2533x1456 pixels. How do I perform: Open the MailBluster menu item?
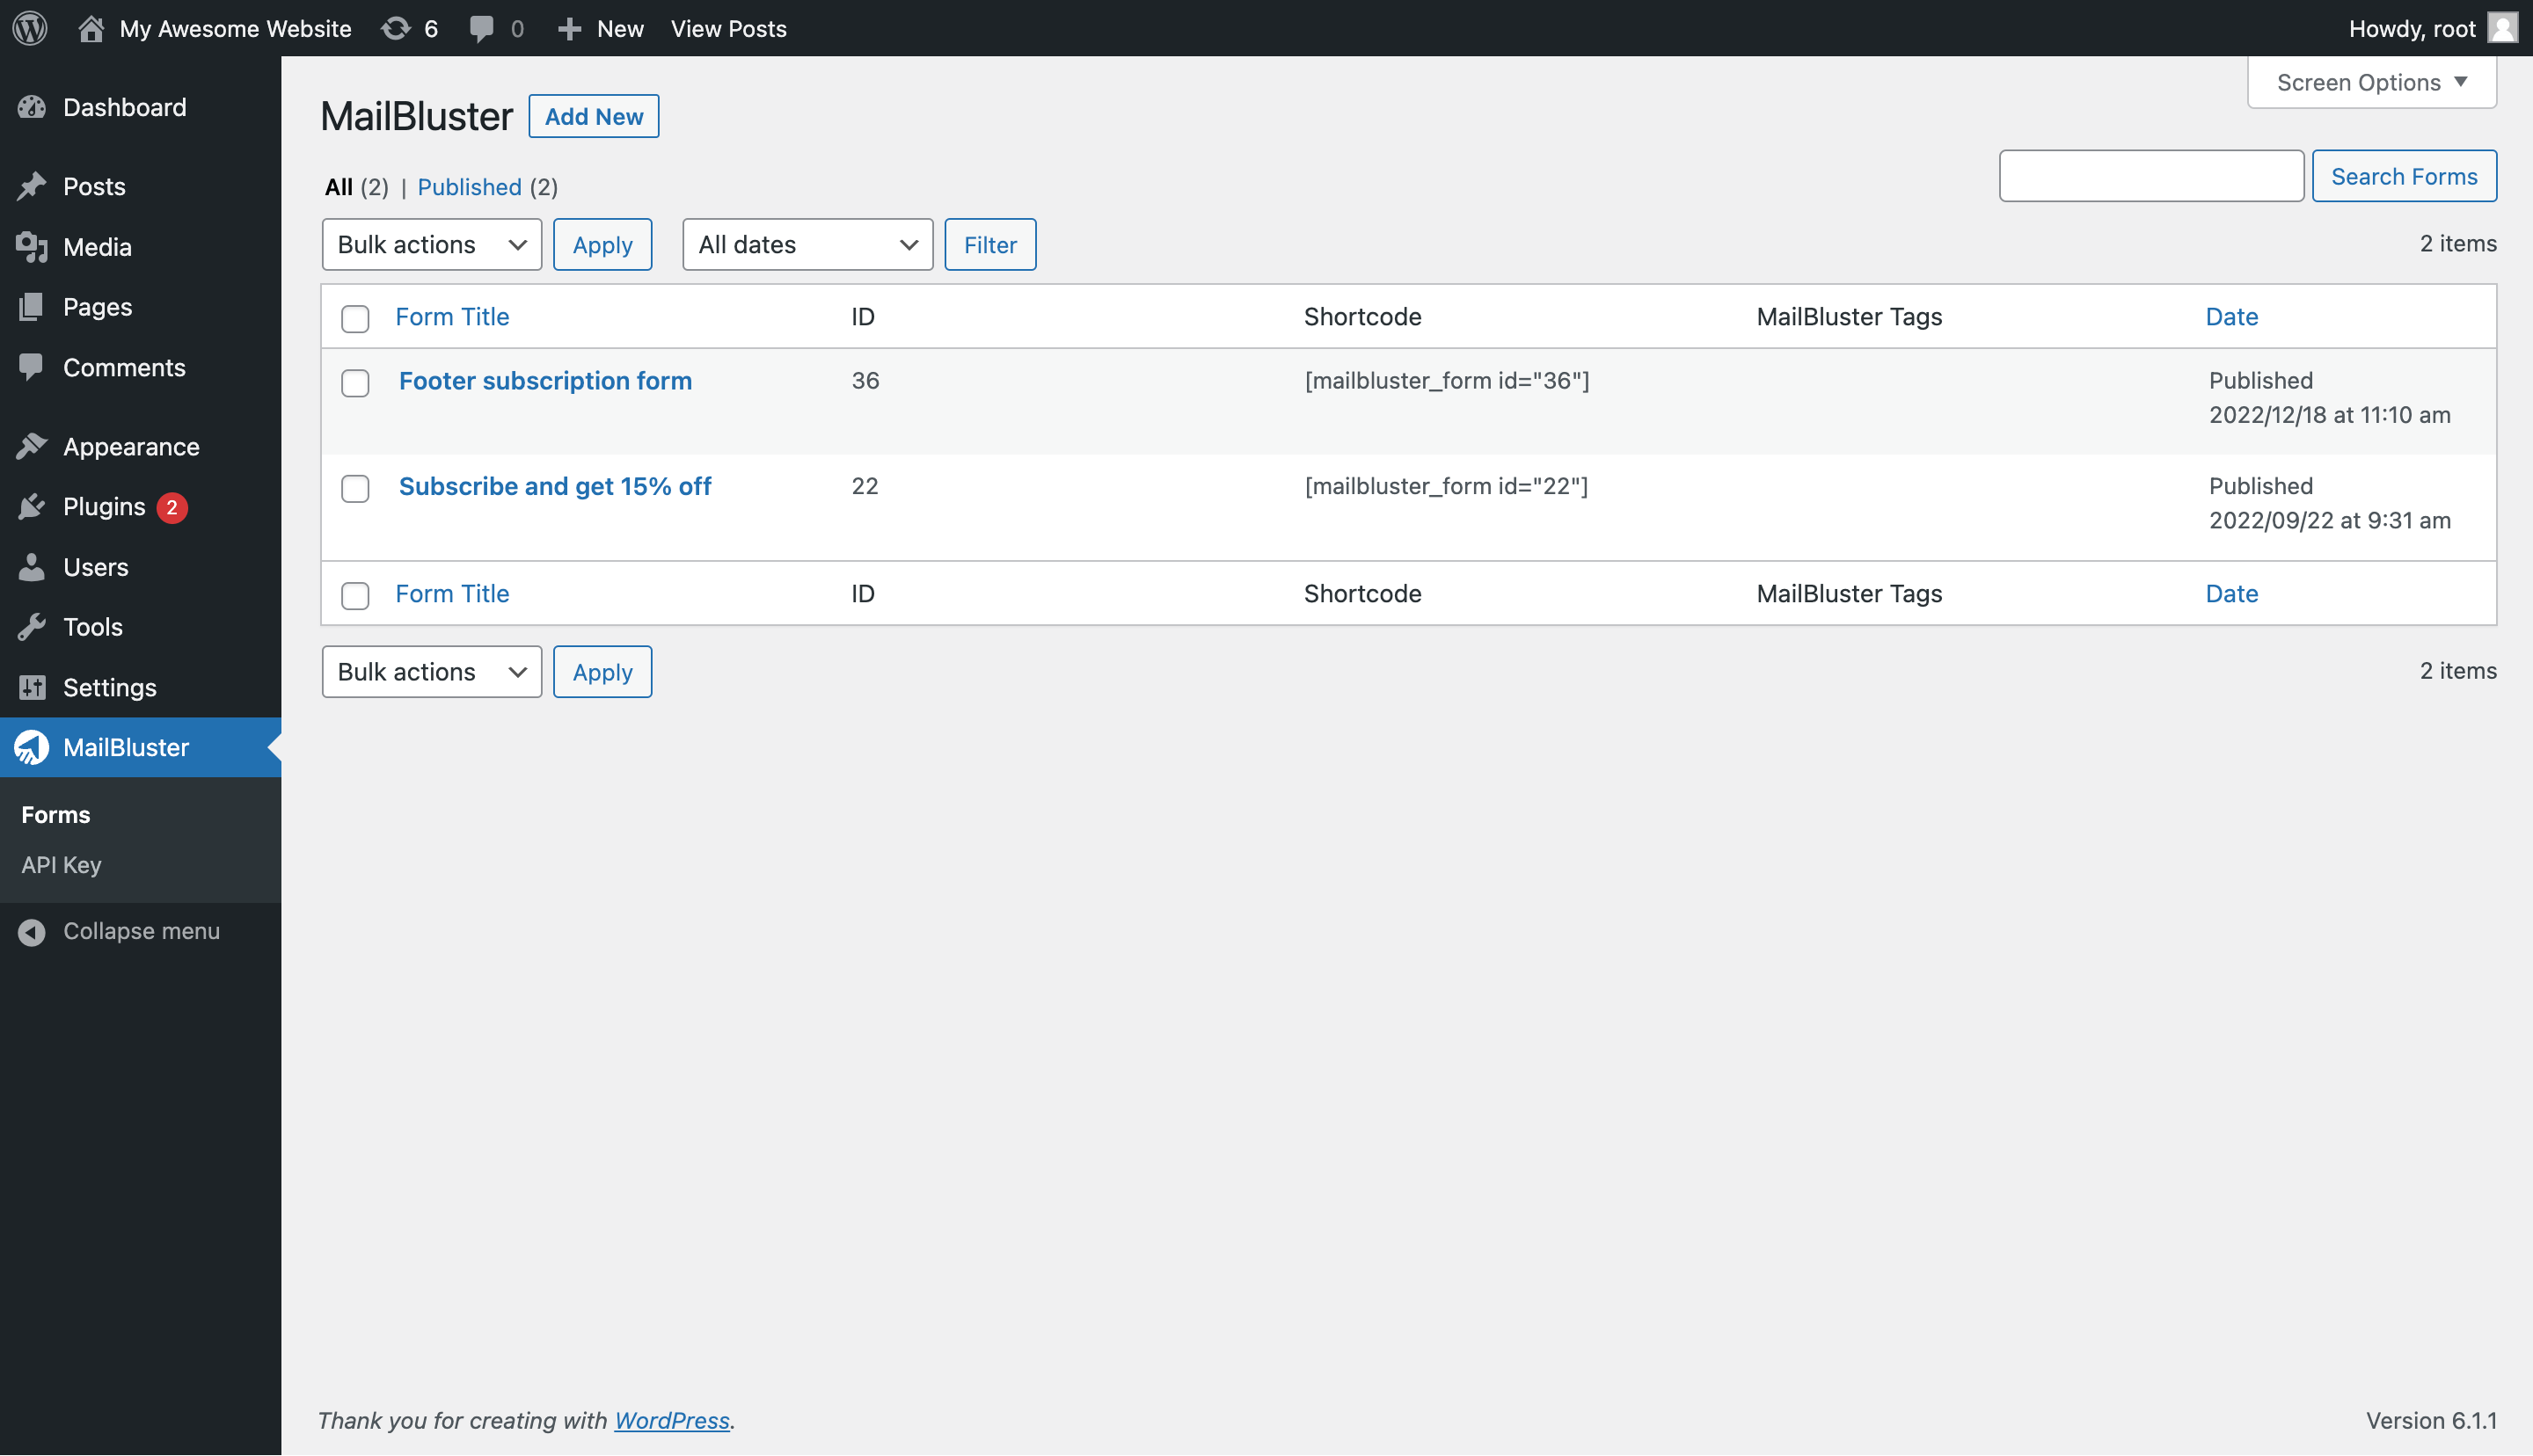coord(140,747)
